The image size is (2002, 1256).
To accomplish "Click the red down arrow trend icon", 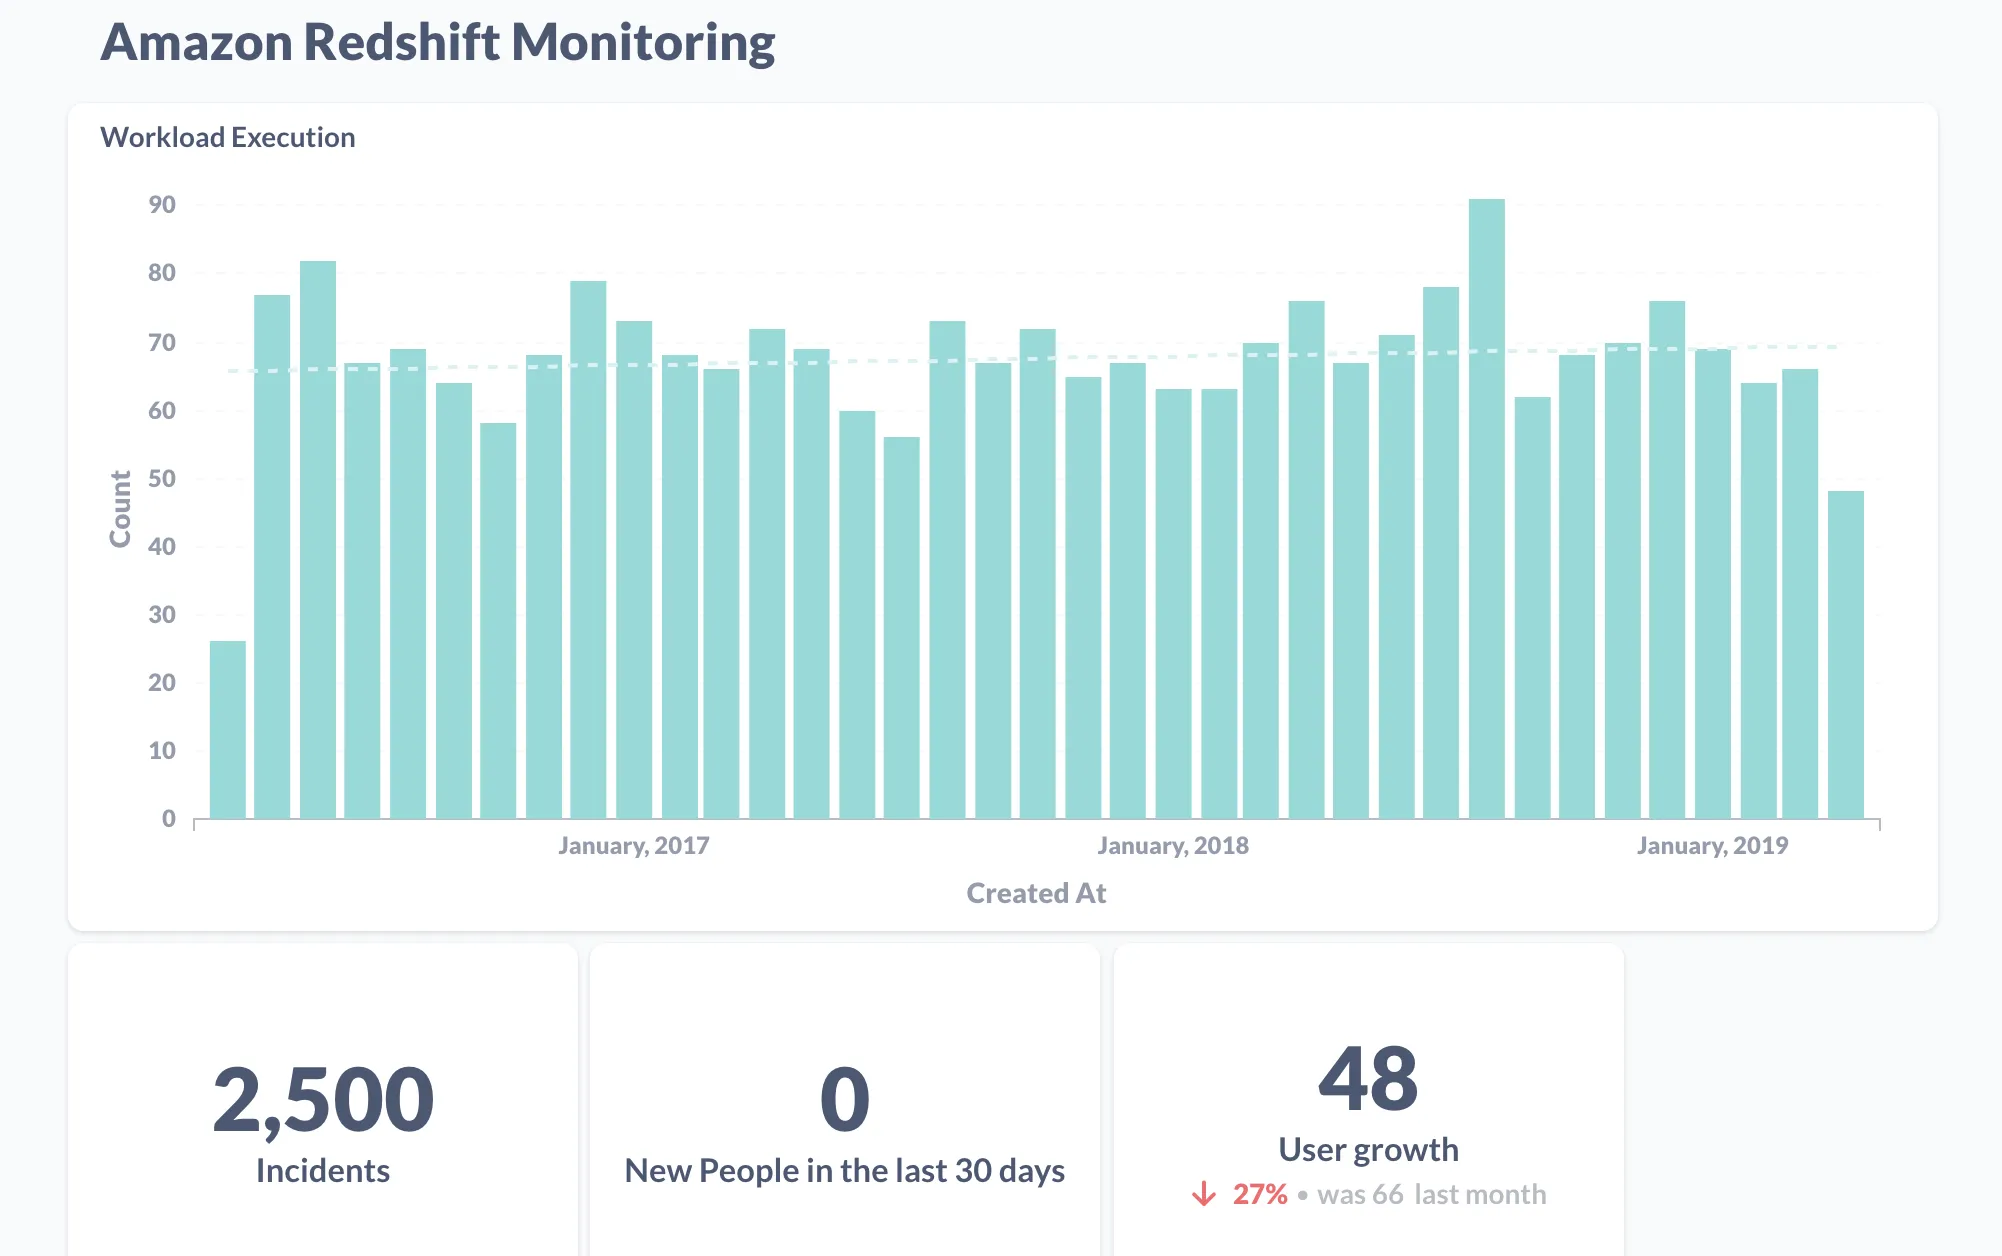I will (x=1204, y=1194).
